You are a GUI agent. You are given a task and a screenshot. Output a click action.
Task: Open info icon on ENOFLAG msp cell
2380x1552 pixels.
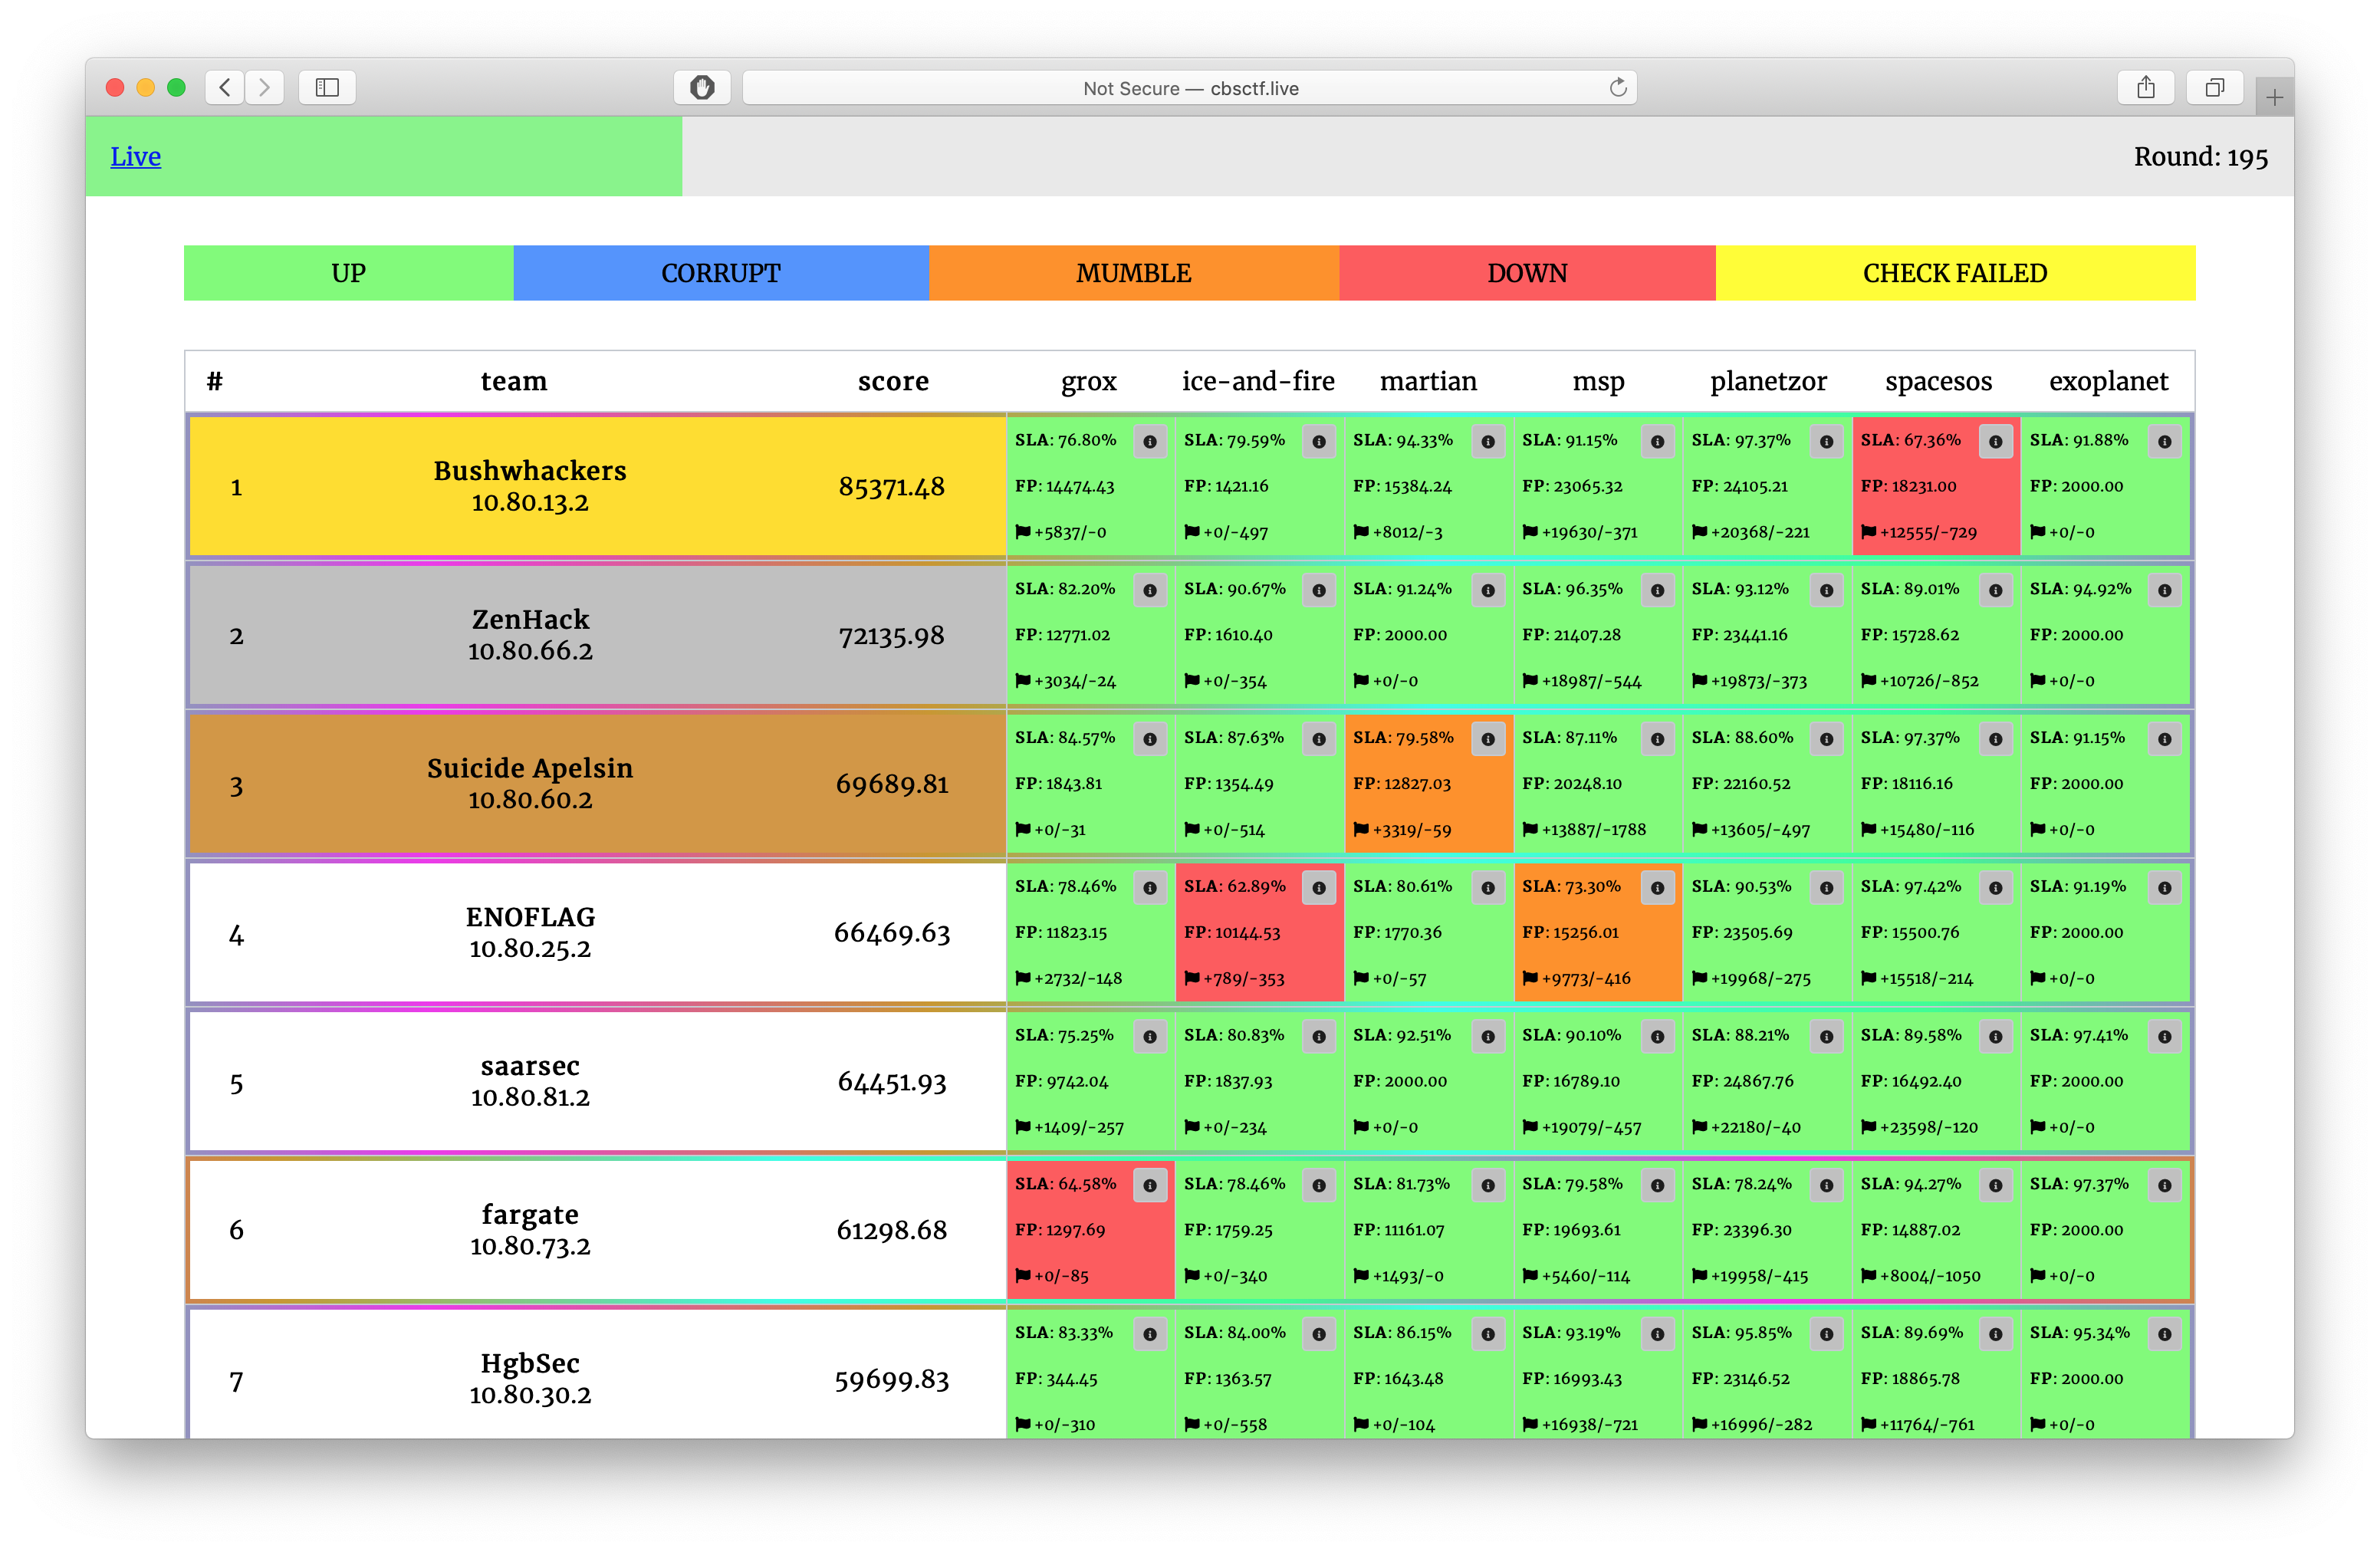[x=1657, y=888]
